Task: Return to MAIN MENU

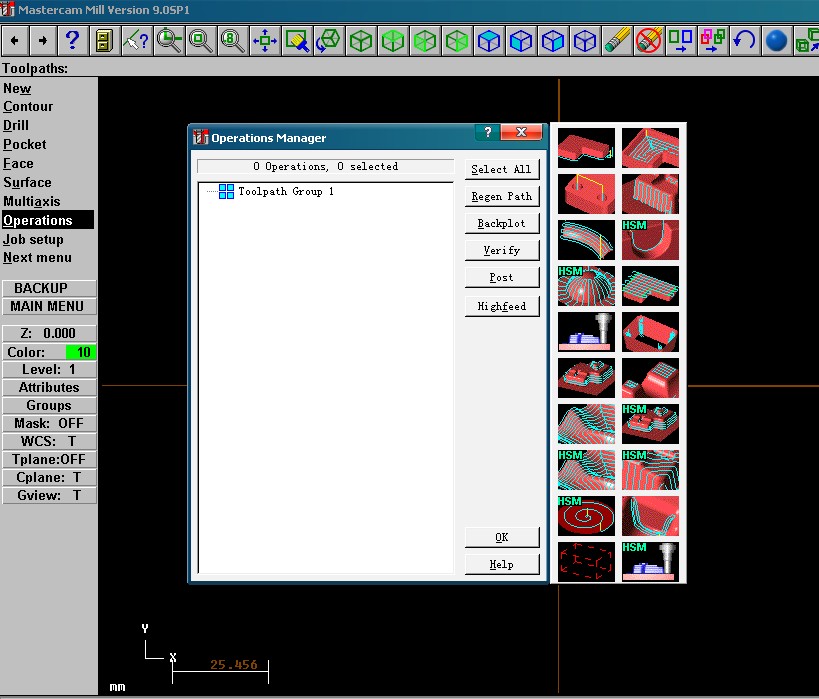Action: click(x=49, y=306)
